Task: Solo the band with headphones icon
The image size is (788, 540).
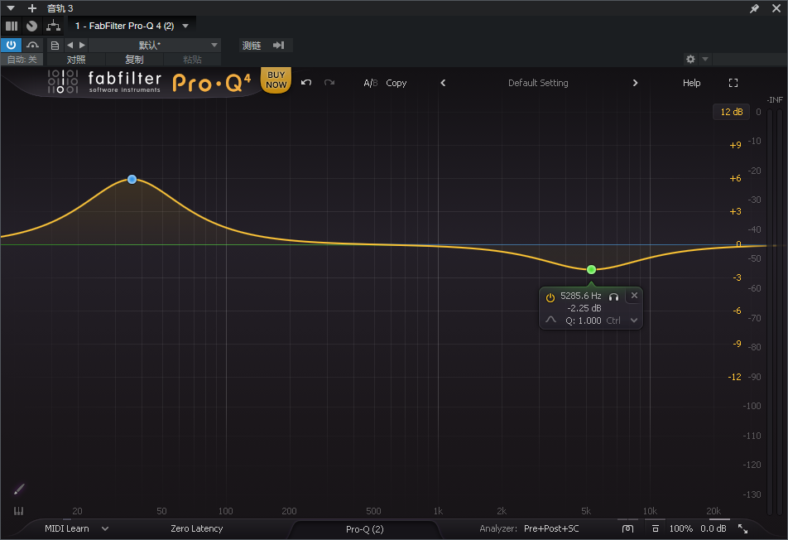Action: tap(614, 296)
